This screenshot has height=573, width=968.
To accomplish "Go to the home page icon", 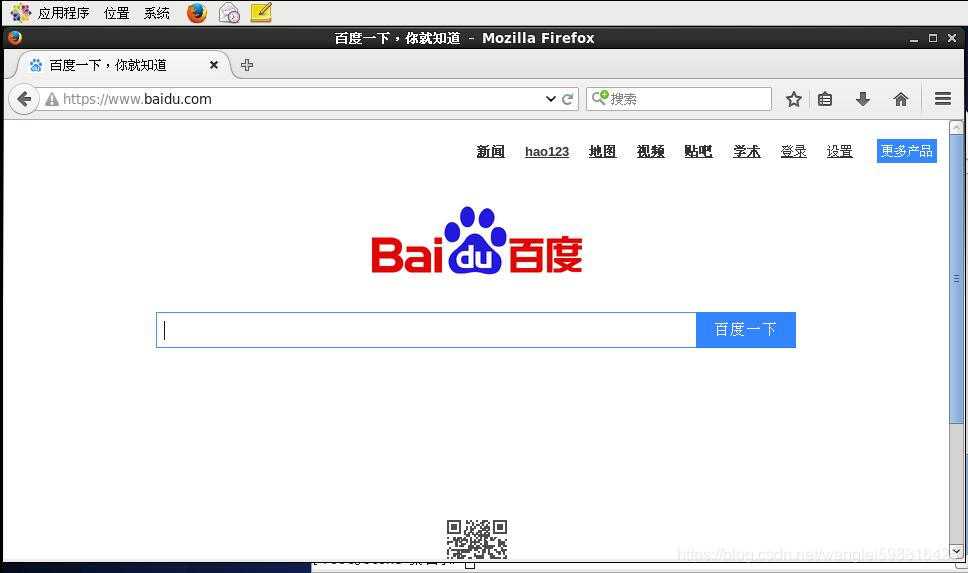I will click(901, 99).
